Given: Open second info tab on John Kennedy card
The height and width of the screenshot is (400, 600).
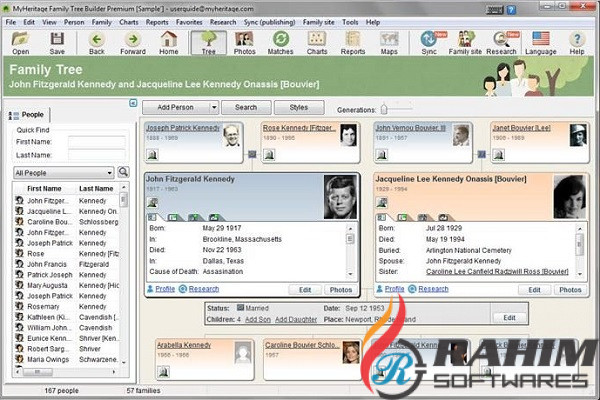Looking at the screenshot, I should pos(173,217).
